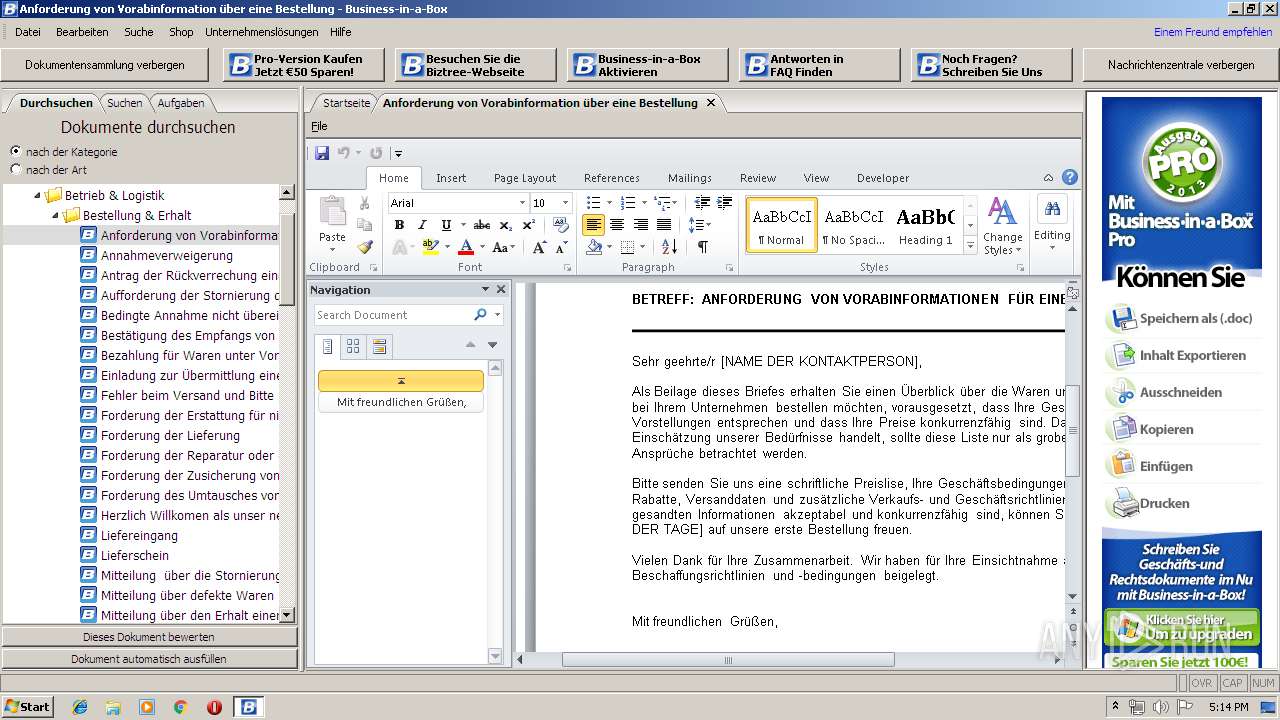1280x720 pixels.
Task: Select the Format Painter brush
Action: click(364, 247)
